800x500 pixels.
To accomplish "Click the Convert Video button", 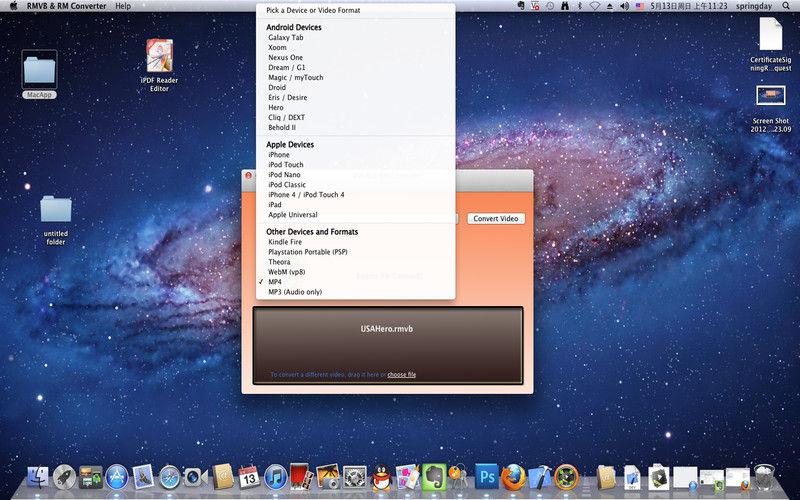I will tap(496, 218).
